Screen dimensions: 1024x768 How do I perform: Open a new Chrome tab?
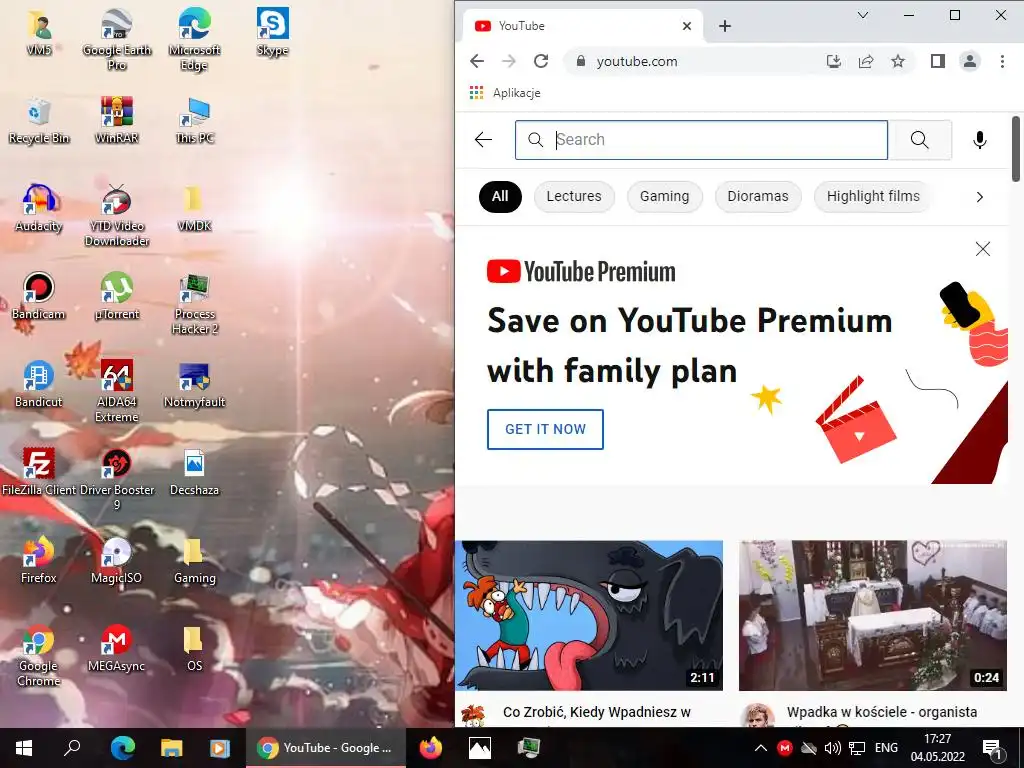[724, 26]
